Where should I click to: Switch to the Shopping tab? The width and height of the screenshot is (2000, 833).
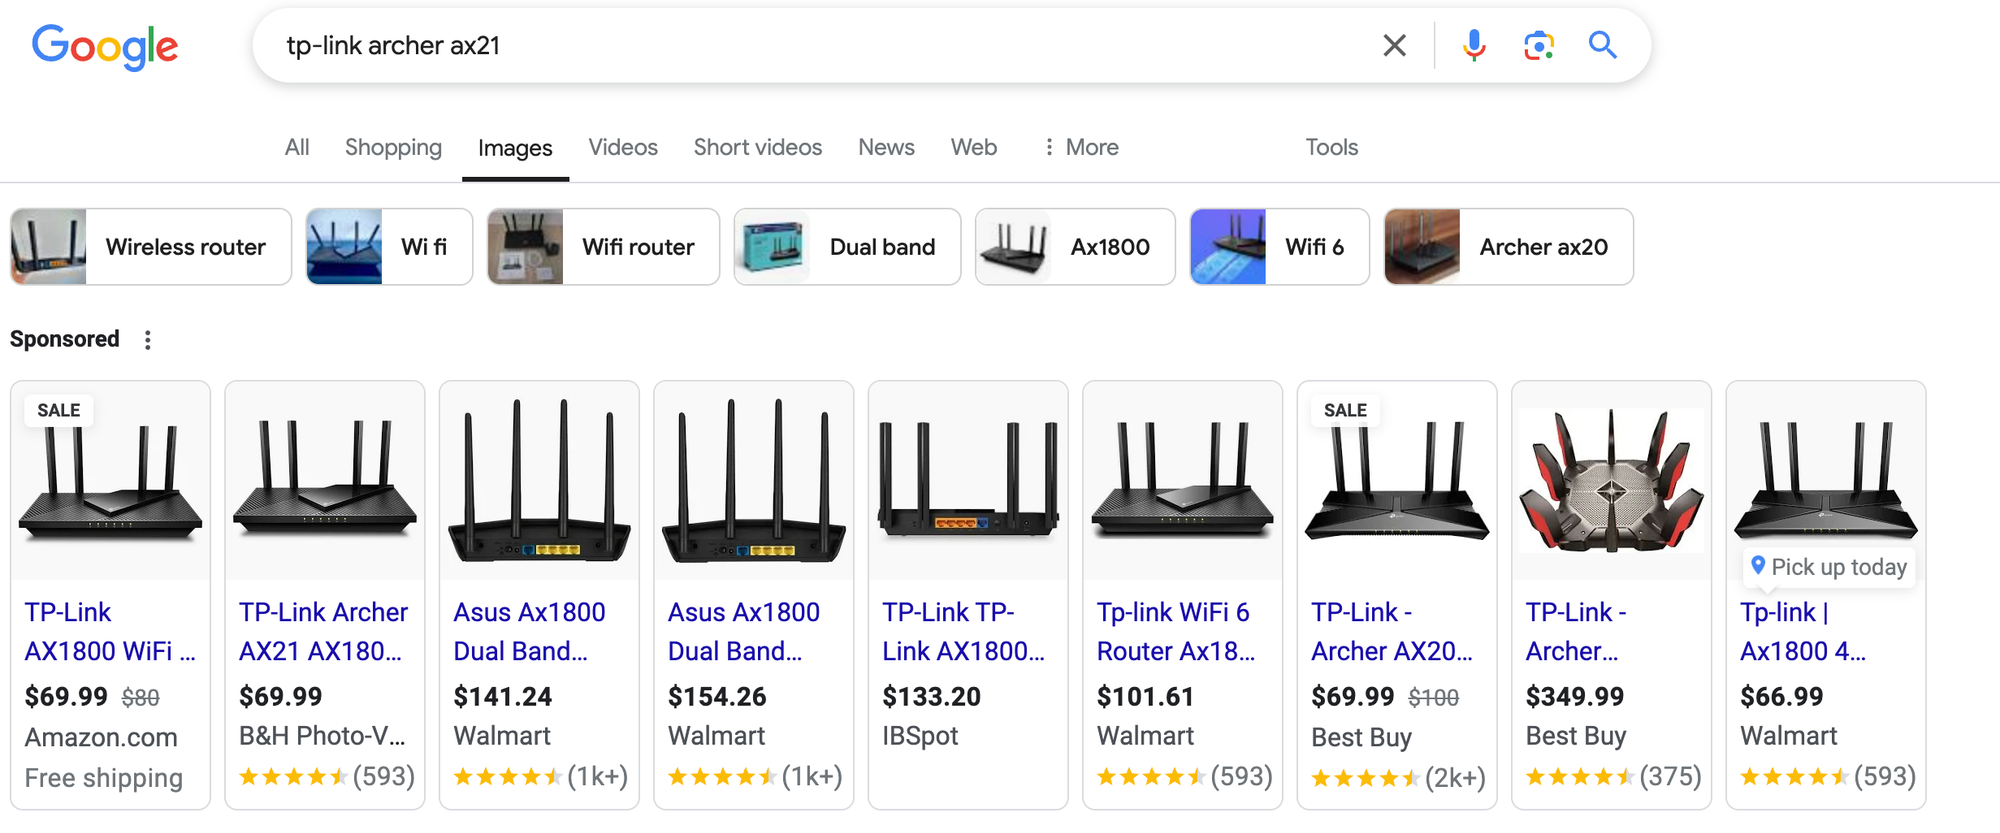(393, 147)
